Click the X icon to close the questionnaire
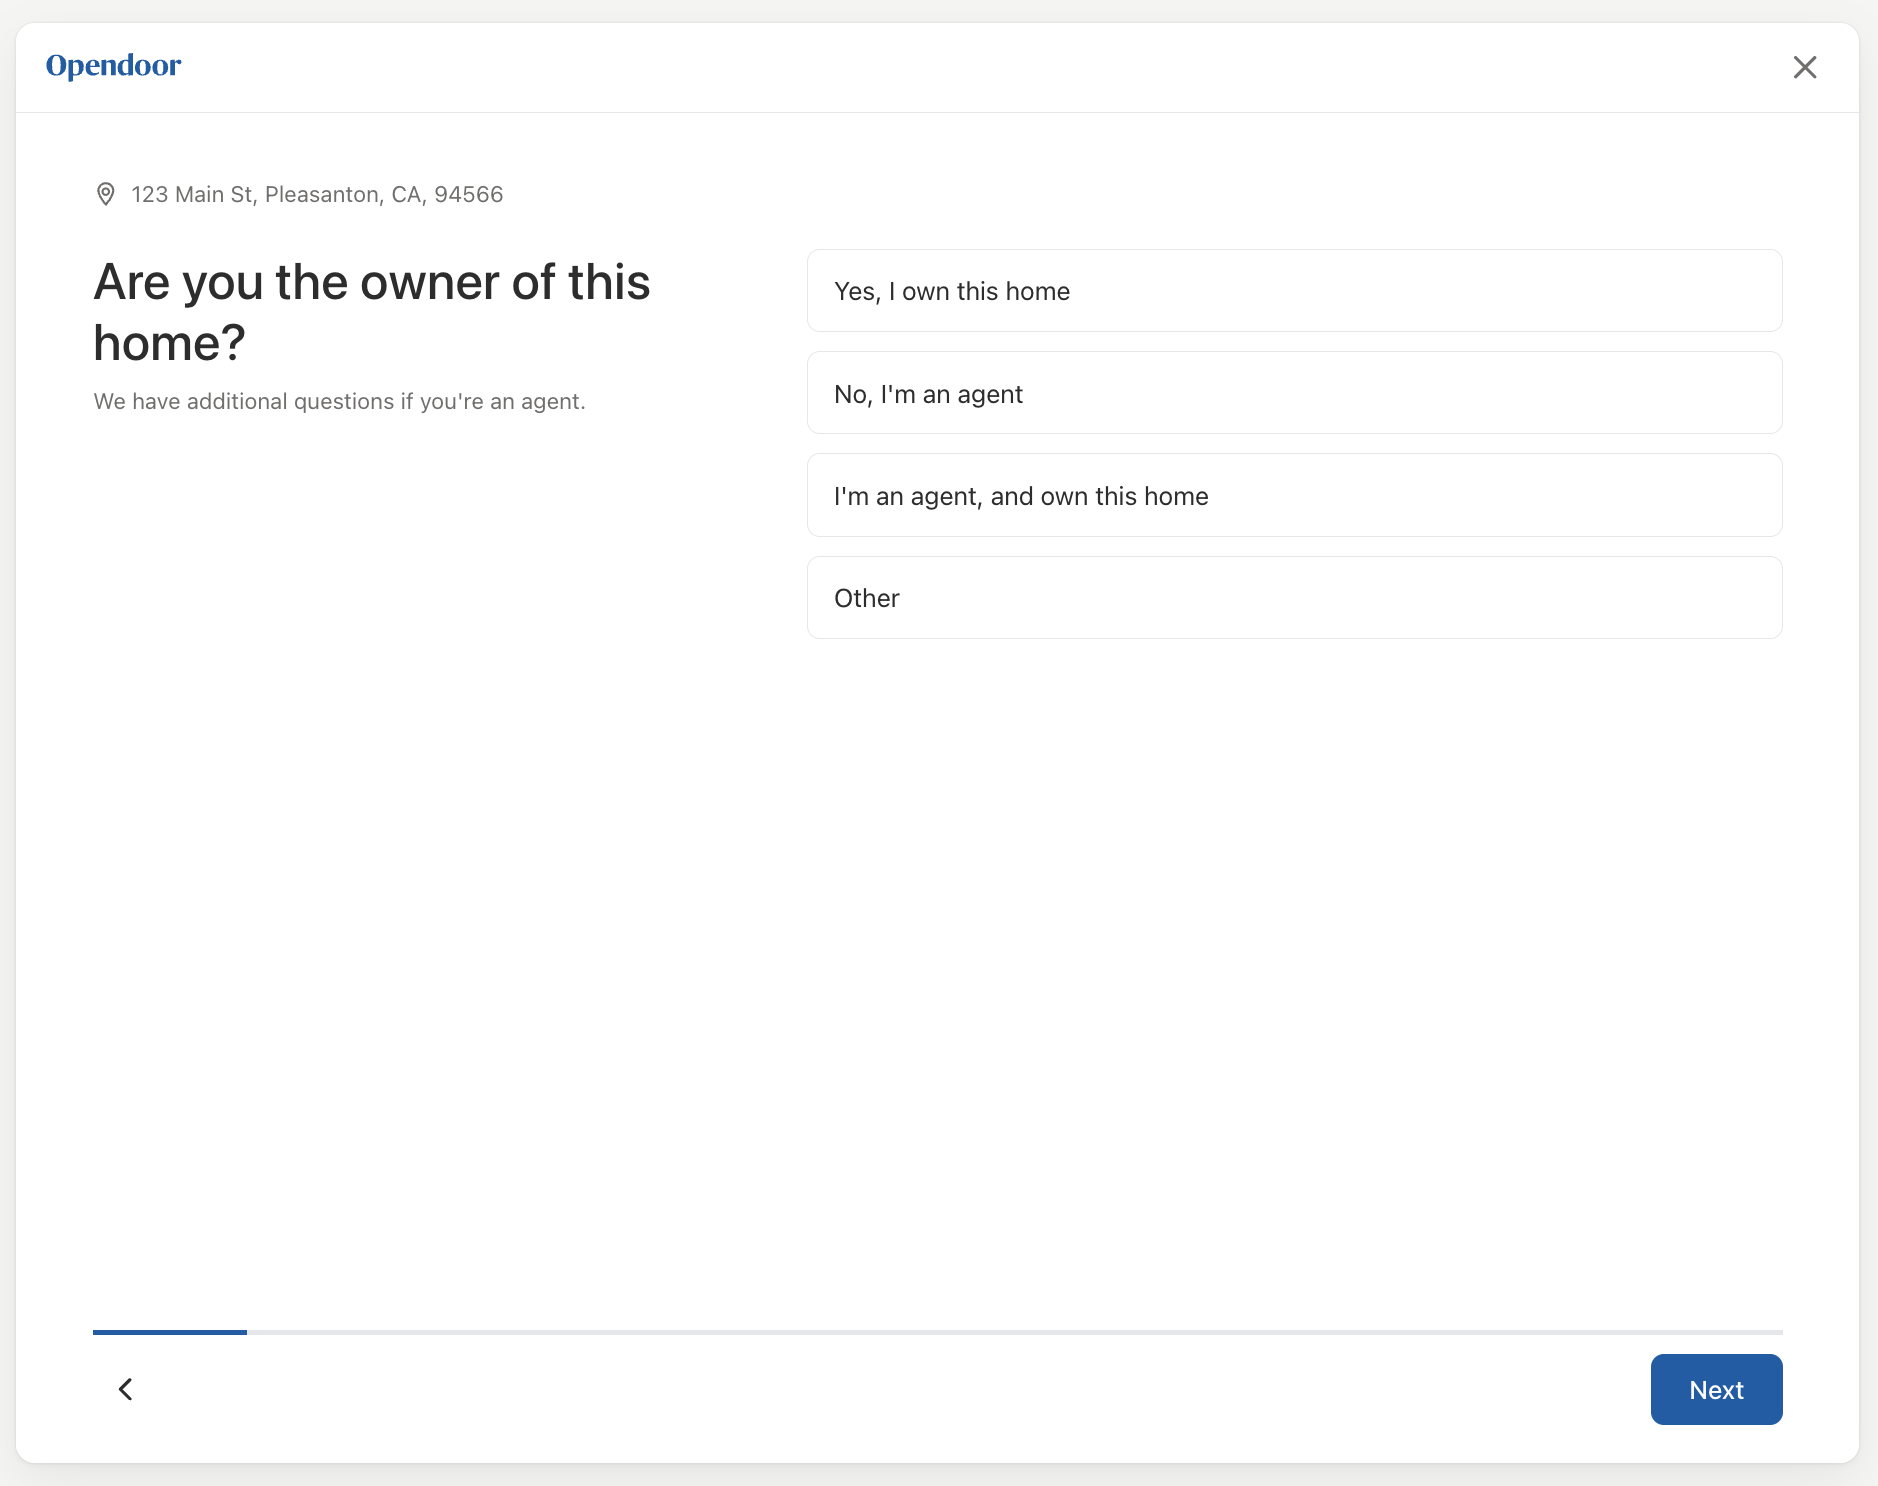This screenshot has width=1878, height=1486. pyautogui.click(x=1805, y=66)
